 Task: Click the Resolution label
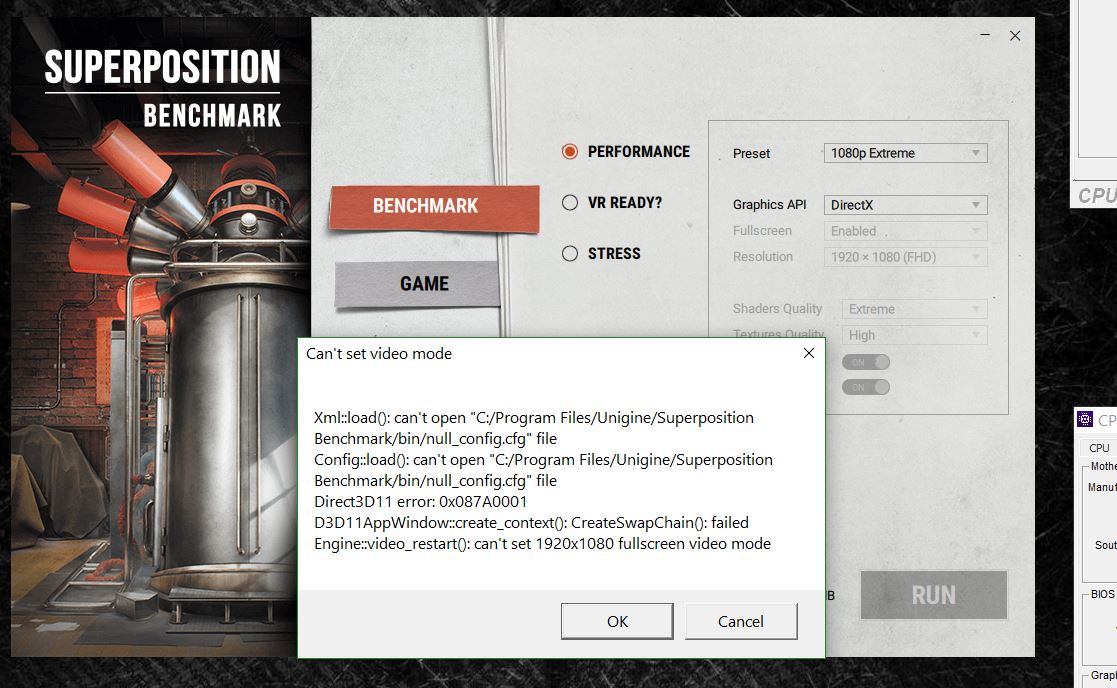click(763, 256)
